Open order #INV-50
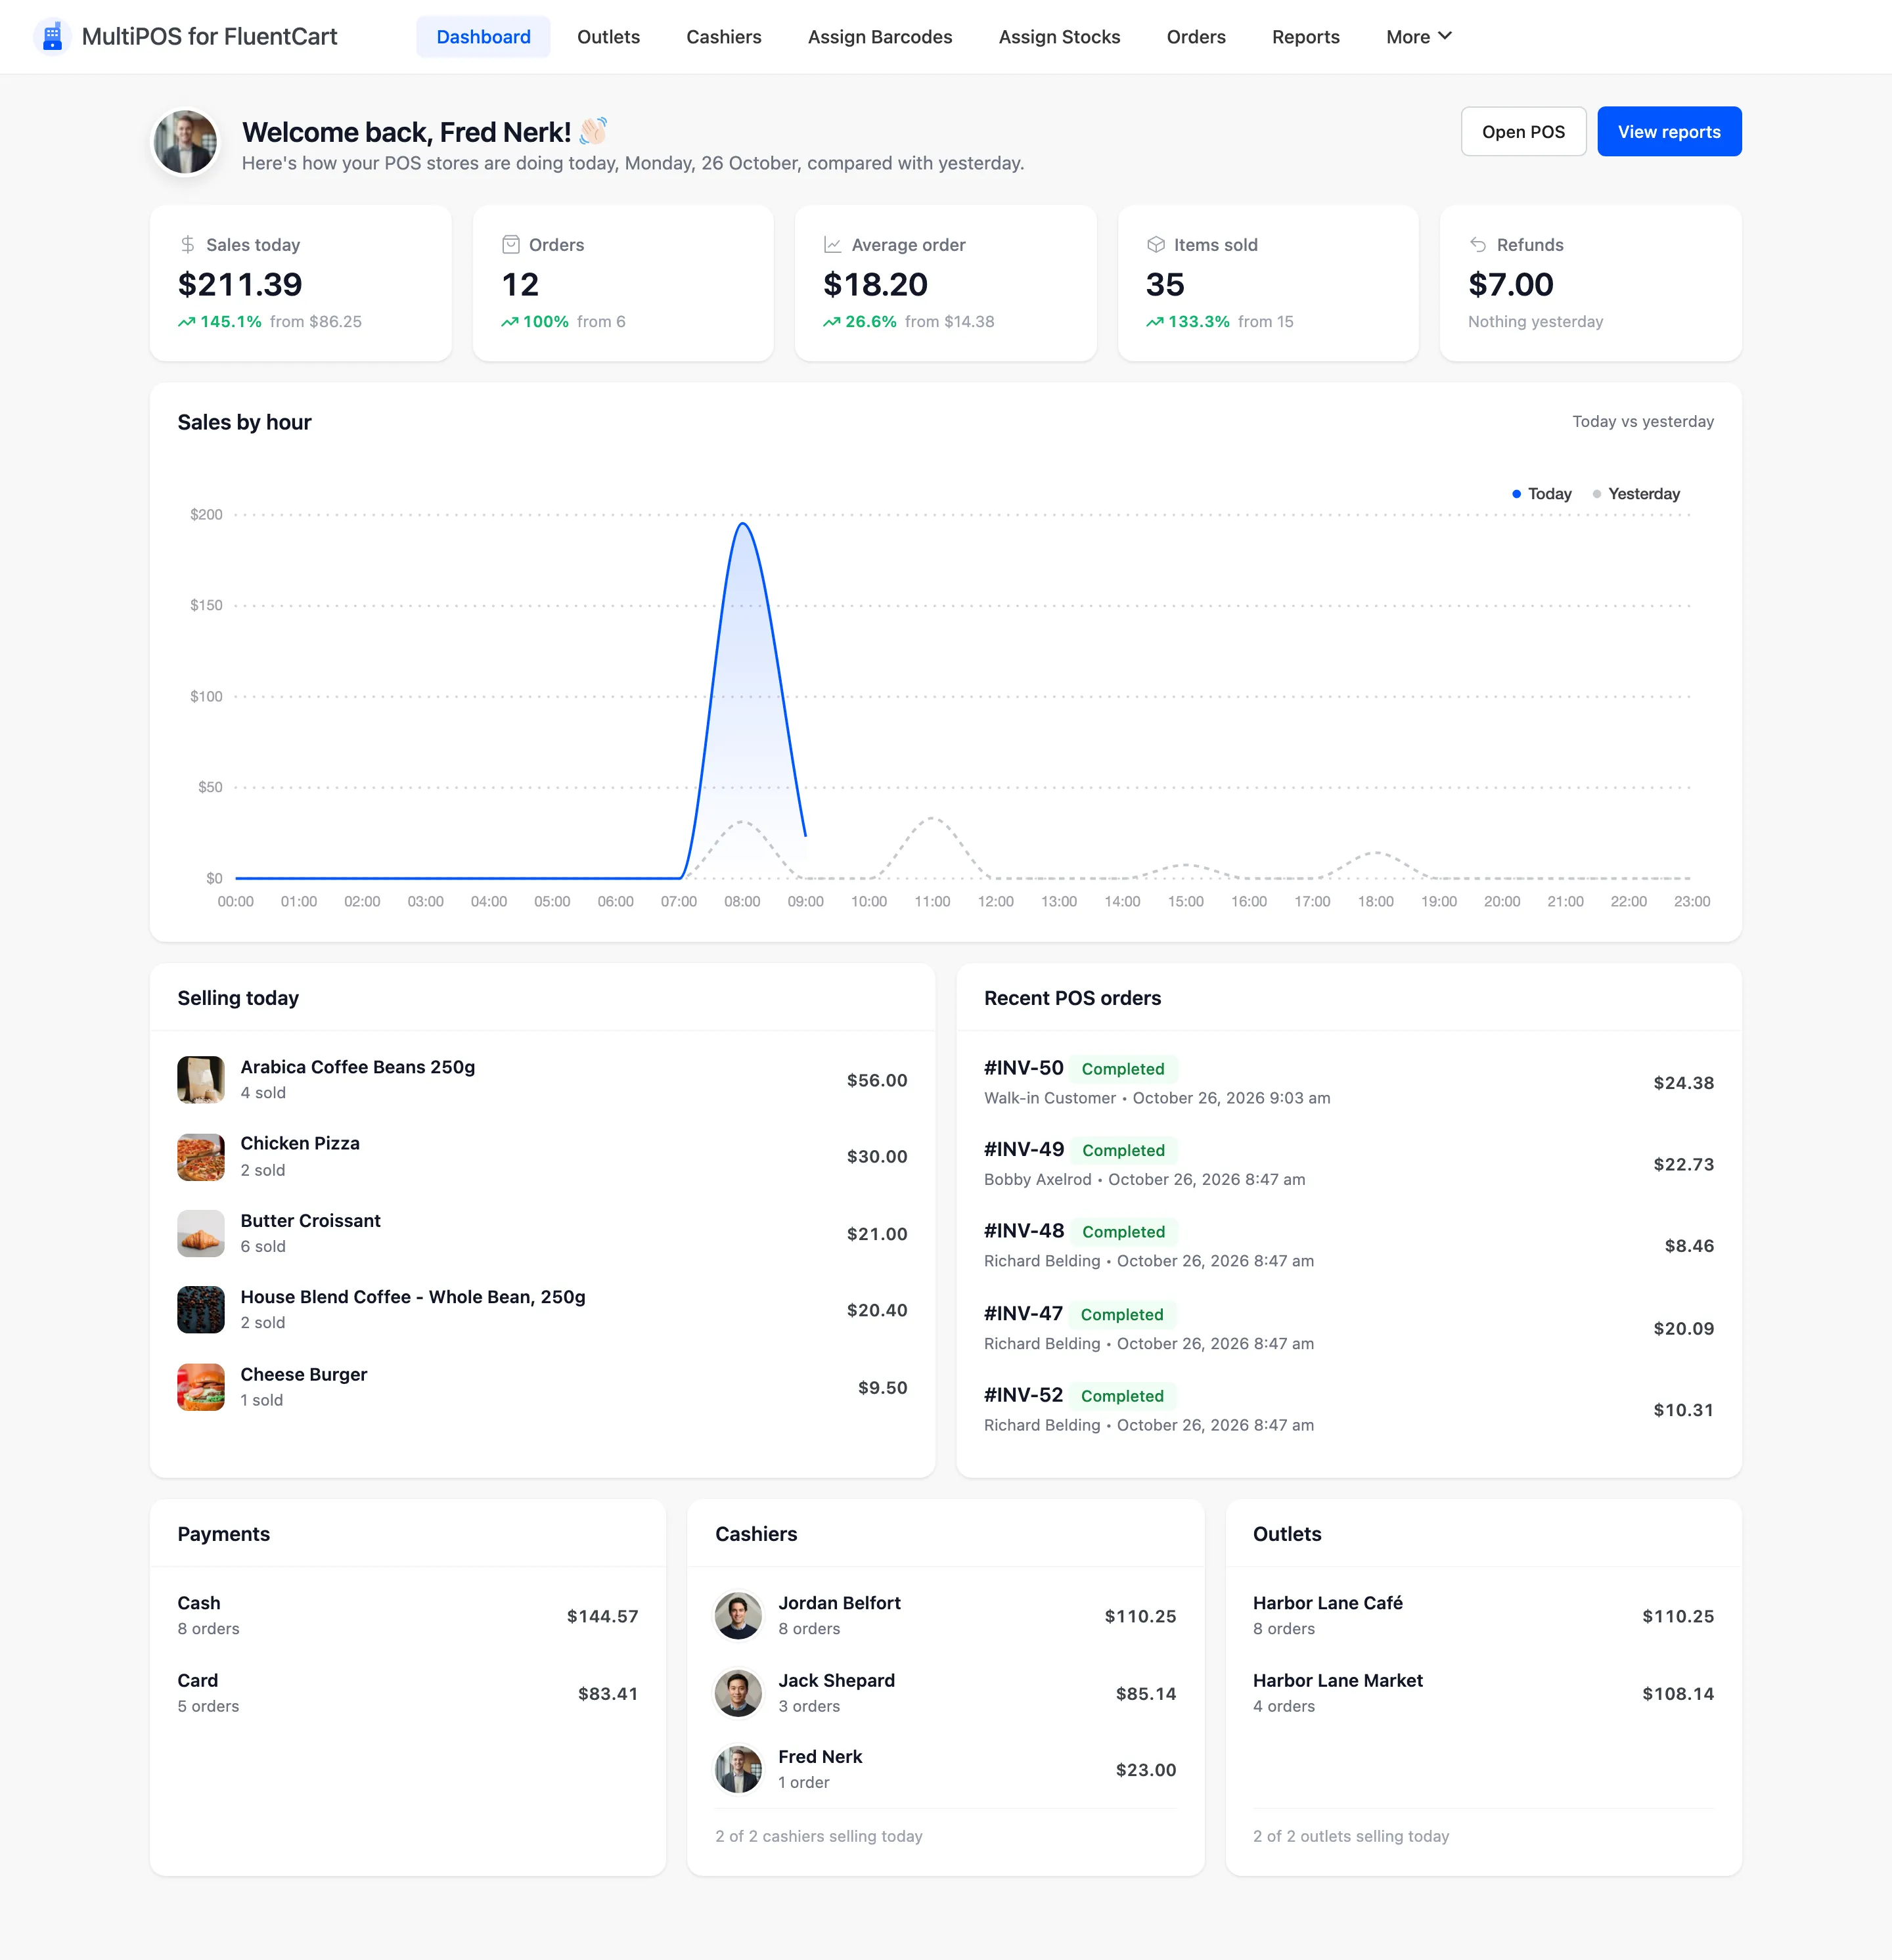The image size is (1892, 1960). click(1023, 1068)
